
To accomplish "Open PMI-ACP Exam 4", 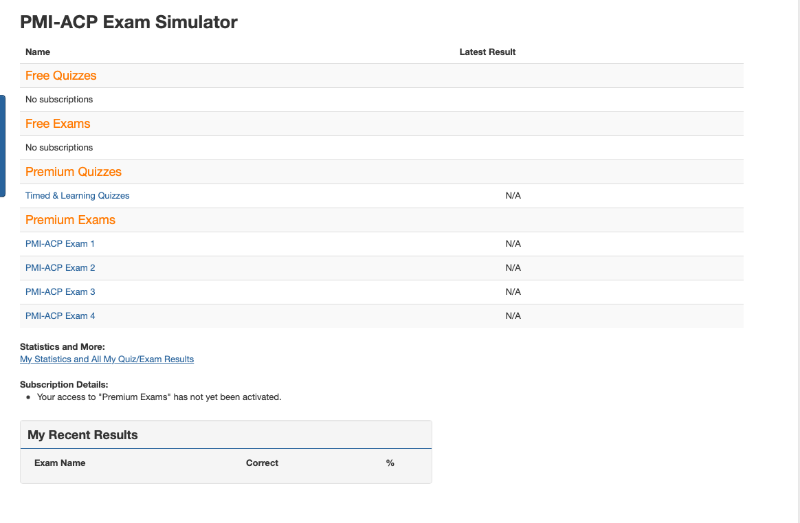I will pos(60,316).
